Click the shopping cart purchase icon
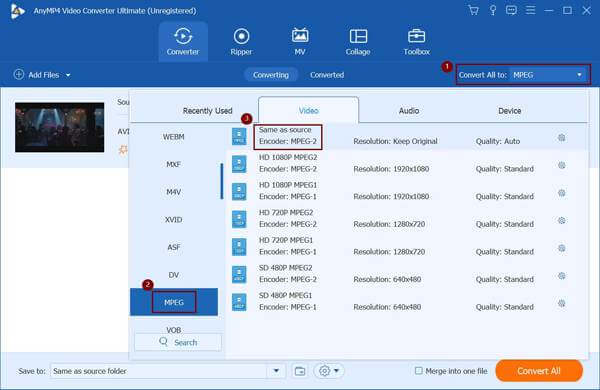This screenshot has width=600, height=390. click(x=473, y=10)
